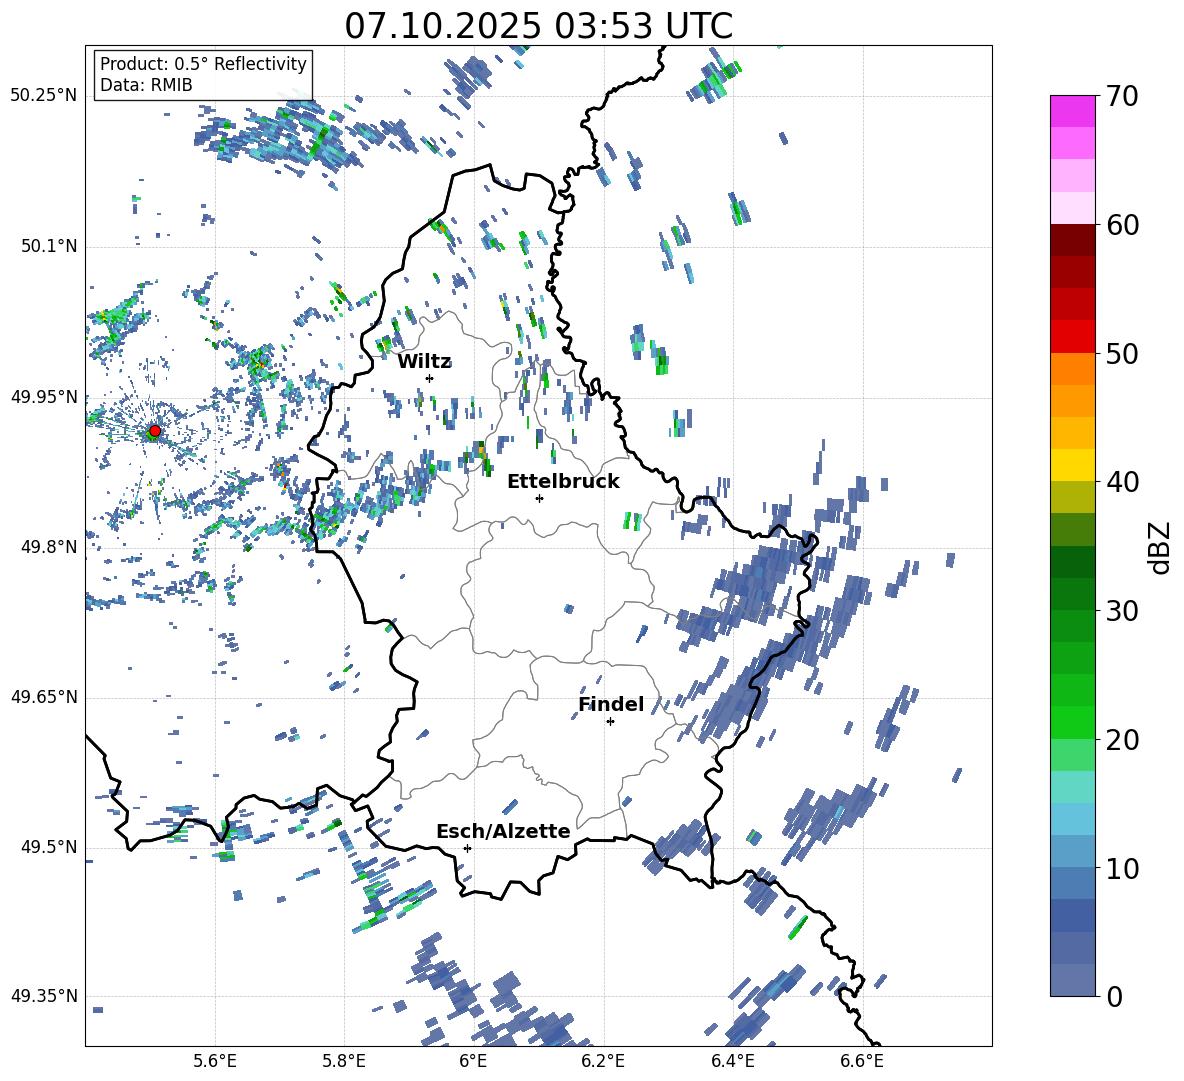
Task: Click the Wiltz city label
Action: coord(424,362)
